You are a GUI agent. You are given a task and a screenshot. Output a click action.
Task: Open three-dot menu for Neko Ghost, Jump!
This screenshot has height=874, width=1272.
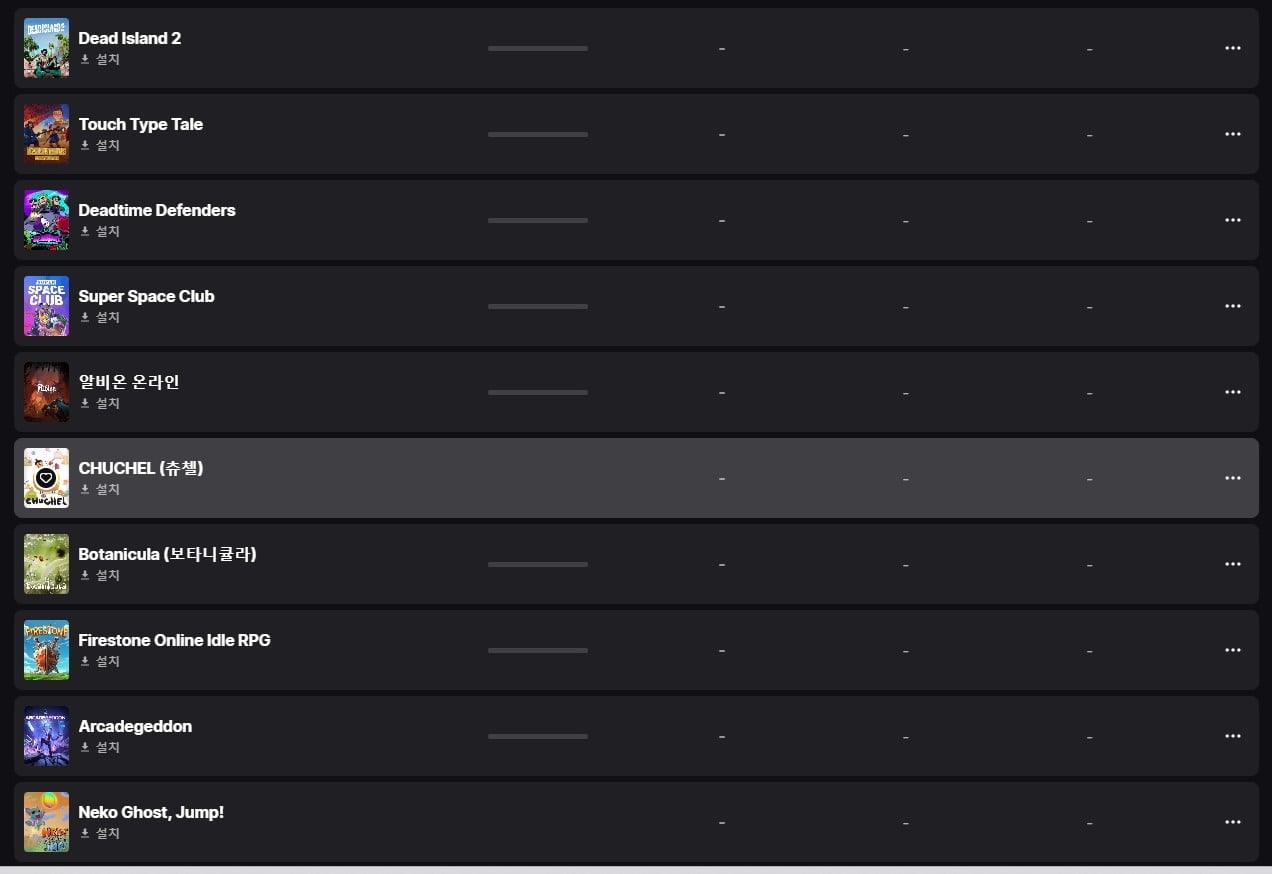pyautogui.click(x=1233, y=822)
